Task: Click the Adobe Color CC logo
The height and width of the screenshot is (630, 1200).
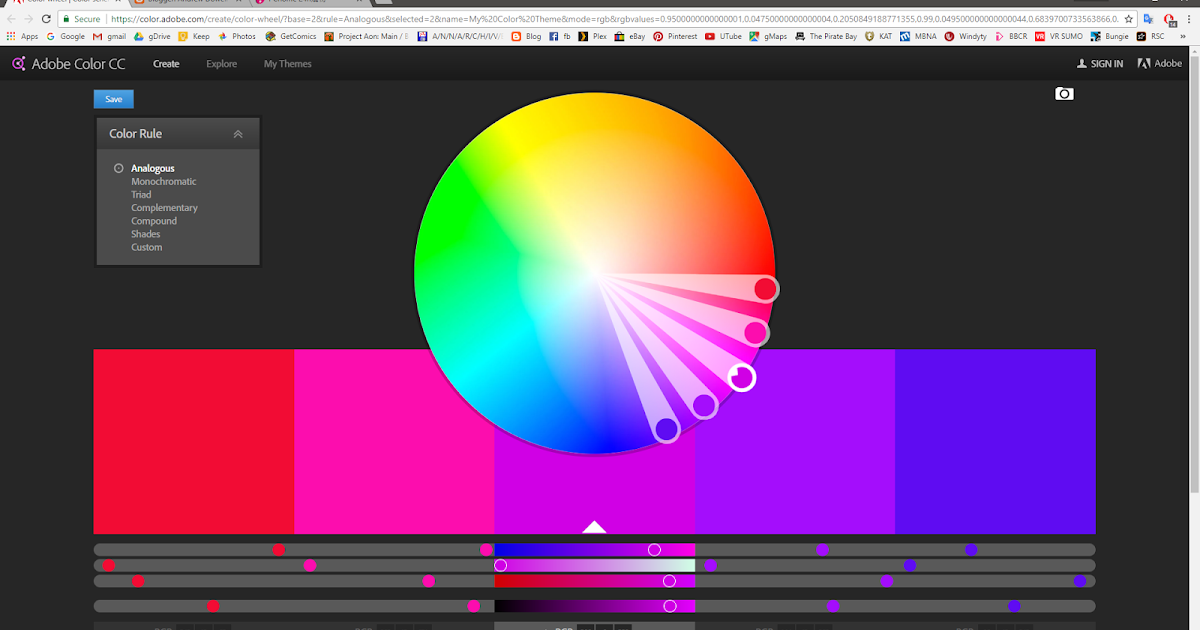Action: (x=69, y=63)
